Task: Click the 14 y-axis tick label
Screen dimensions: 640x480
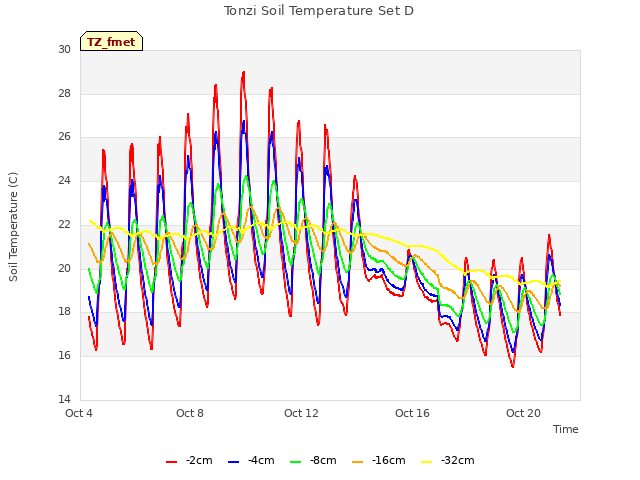Action: tap(64, 399)
